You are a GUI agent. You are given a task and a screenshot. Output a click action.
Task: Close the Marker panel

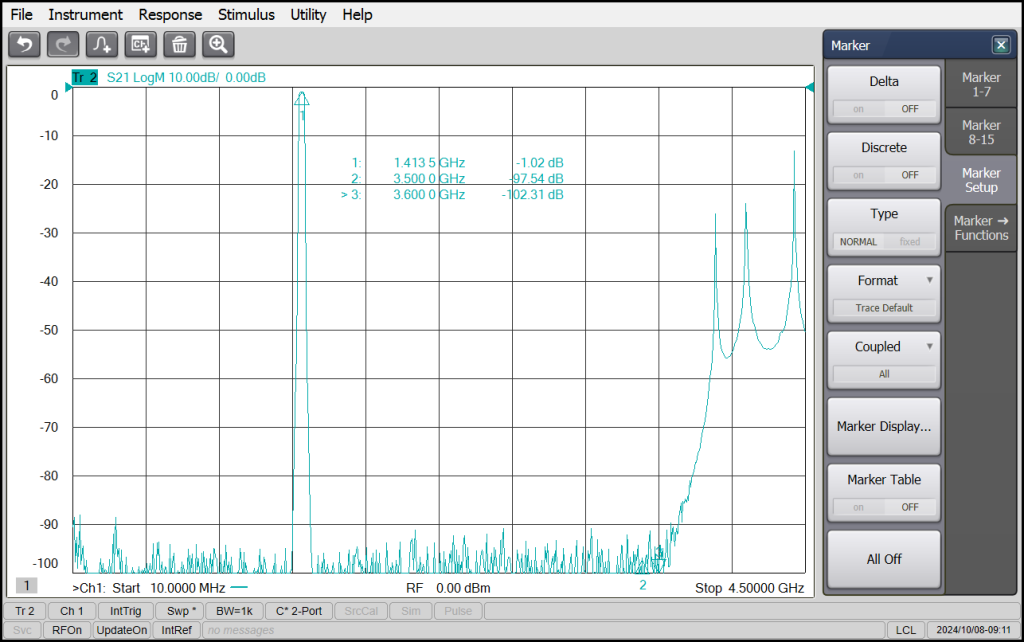1000,45
